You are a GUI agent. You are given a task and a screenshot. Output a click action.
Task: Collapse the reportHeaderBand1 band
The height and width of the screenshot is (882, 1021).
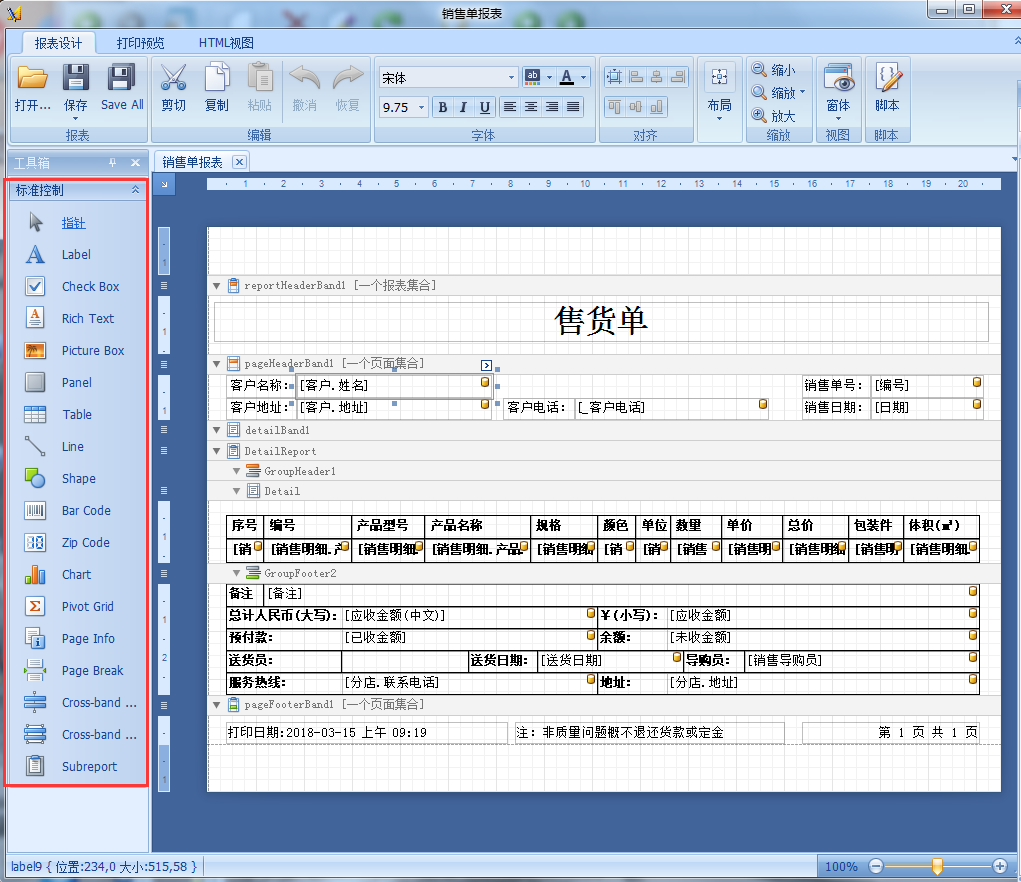pyautogui.click(x=217, y=286)
